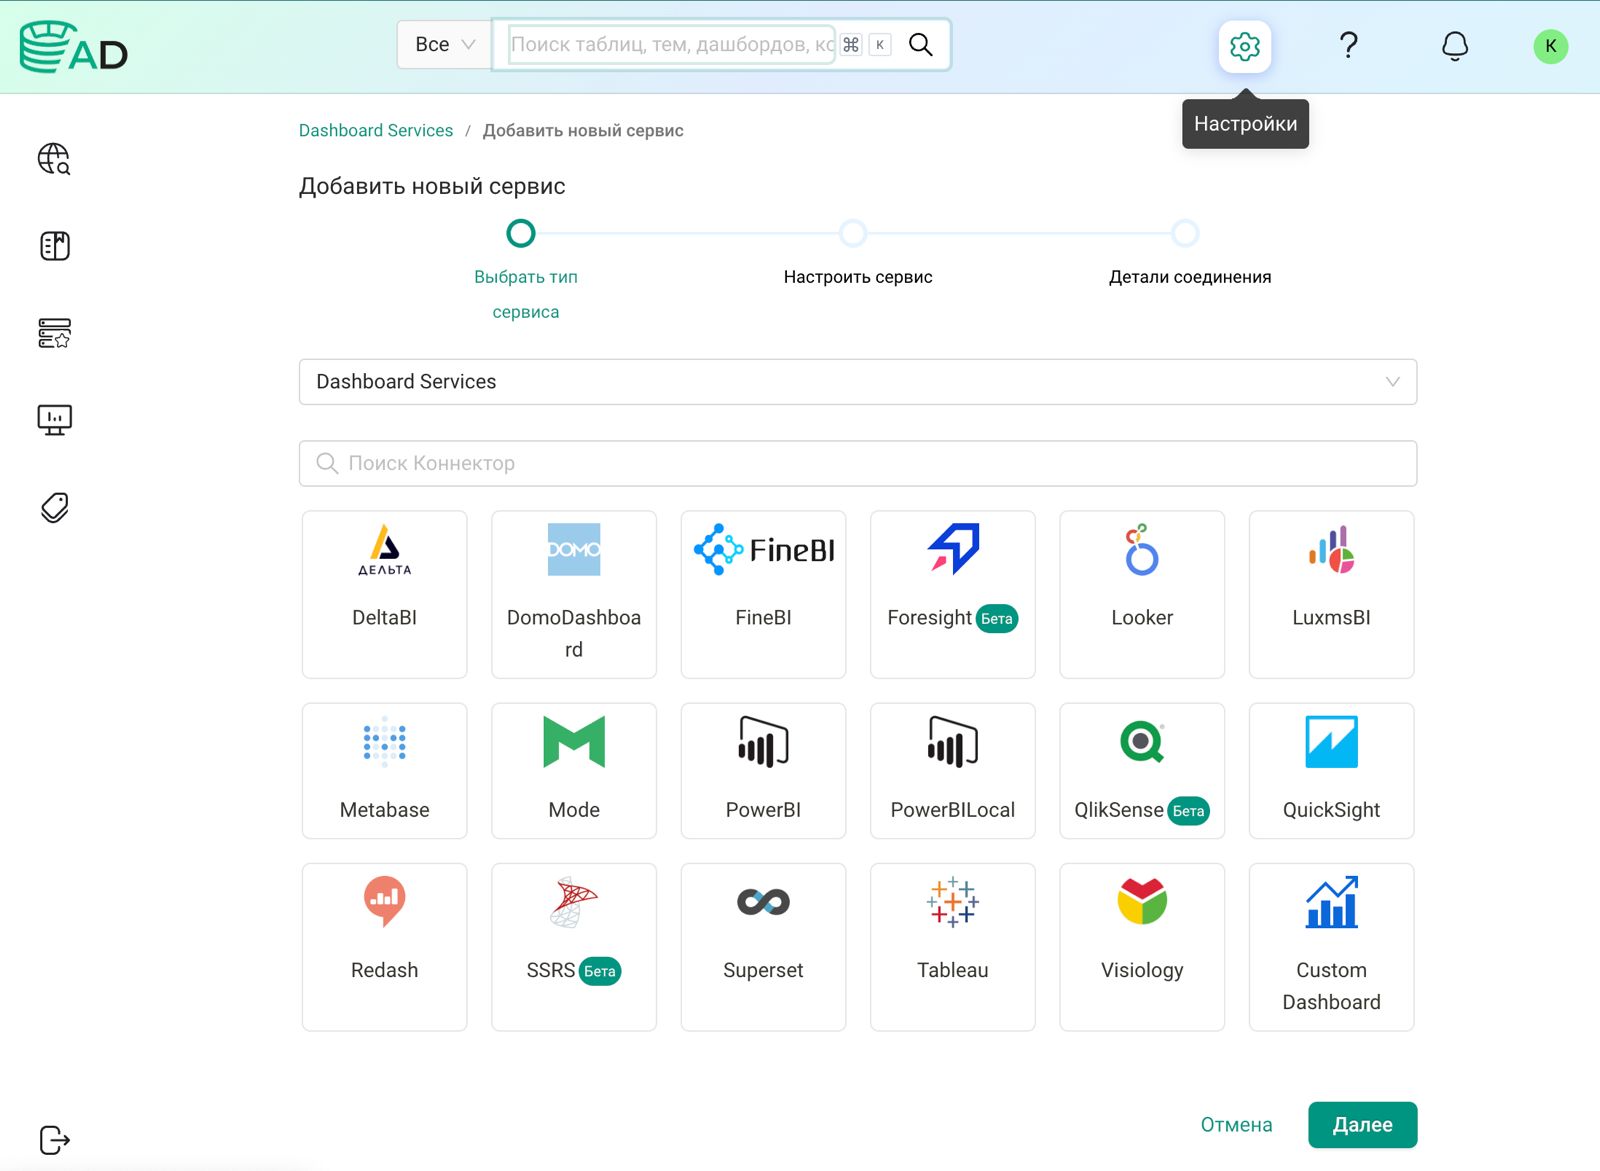1600x1171 pixels.
Task: Select the DeltaBI connector card
Action: click(x=384, y=594)
